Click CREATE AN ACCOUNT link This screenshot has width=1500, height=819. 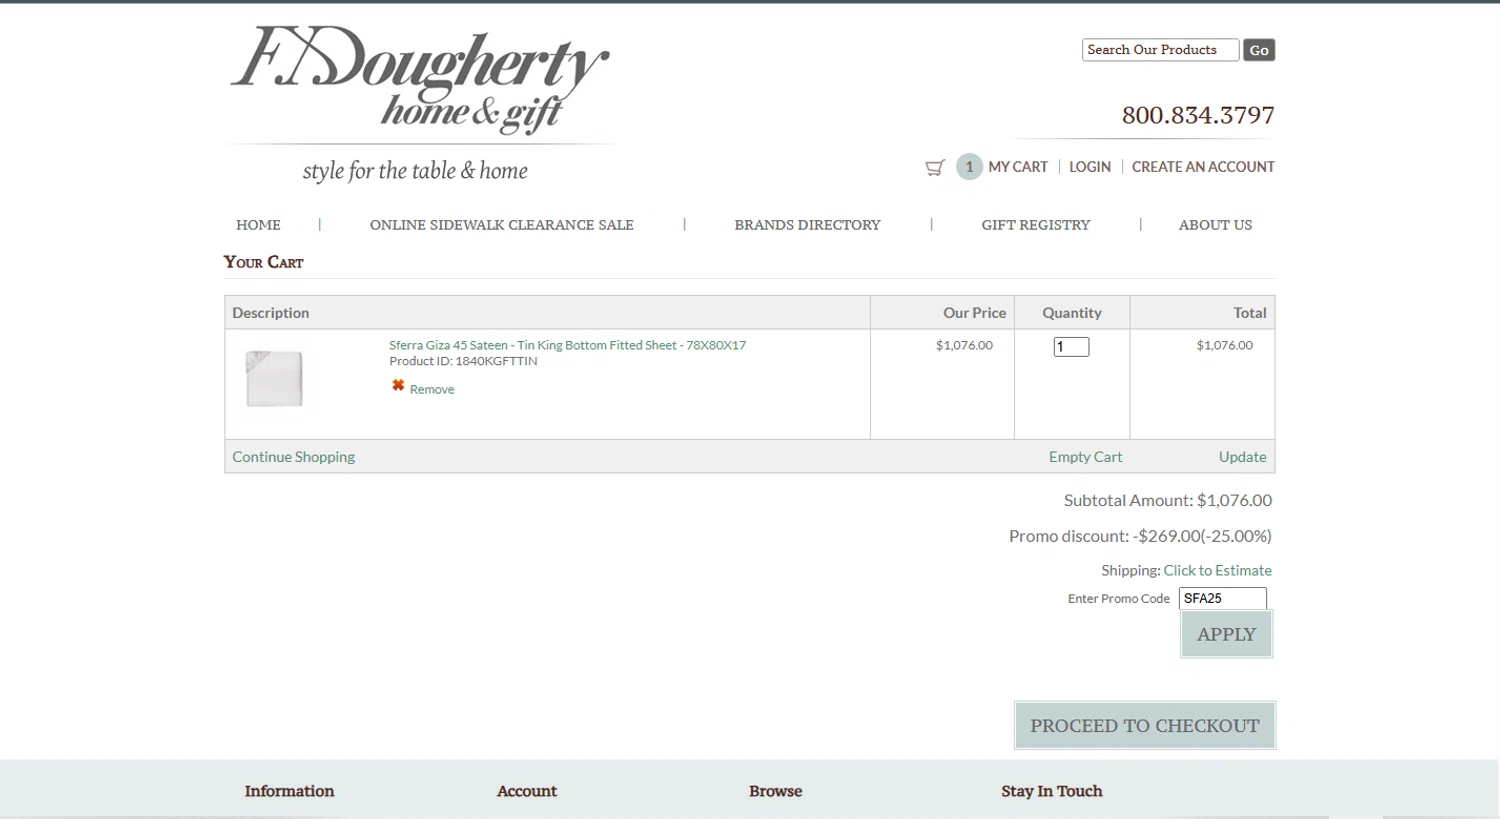click(x=1203, y=167)
